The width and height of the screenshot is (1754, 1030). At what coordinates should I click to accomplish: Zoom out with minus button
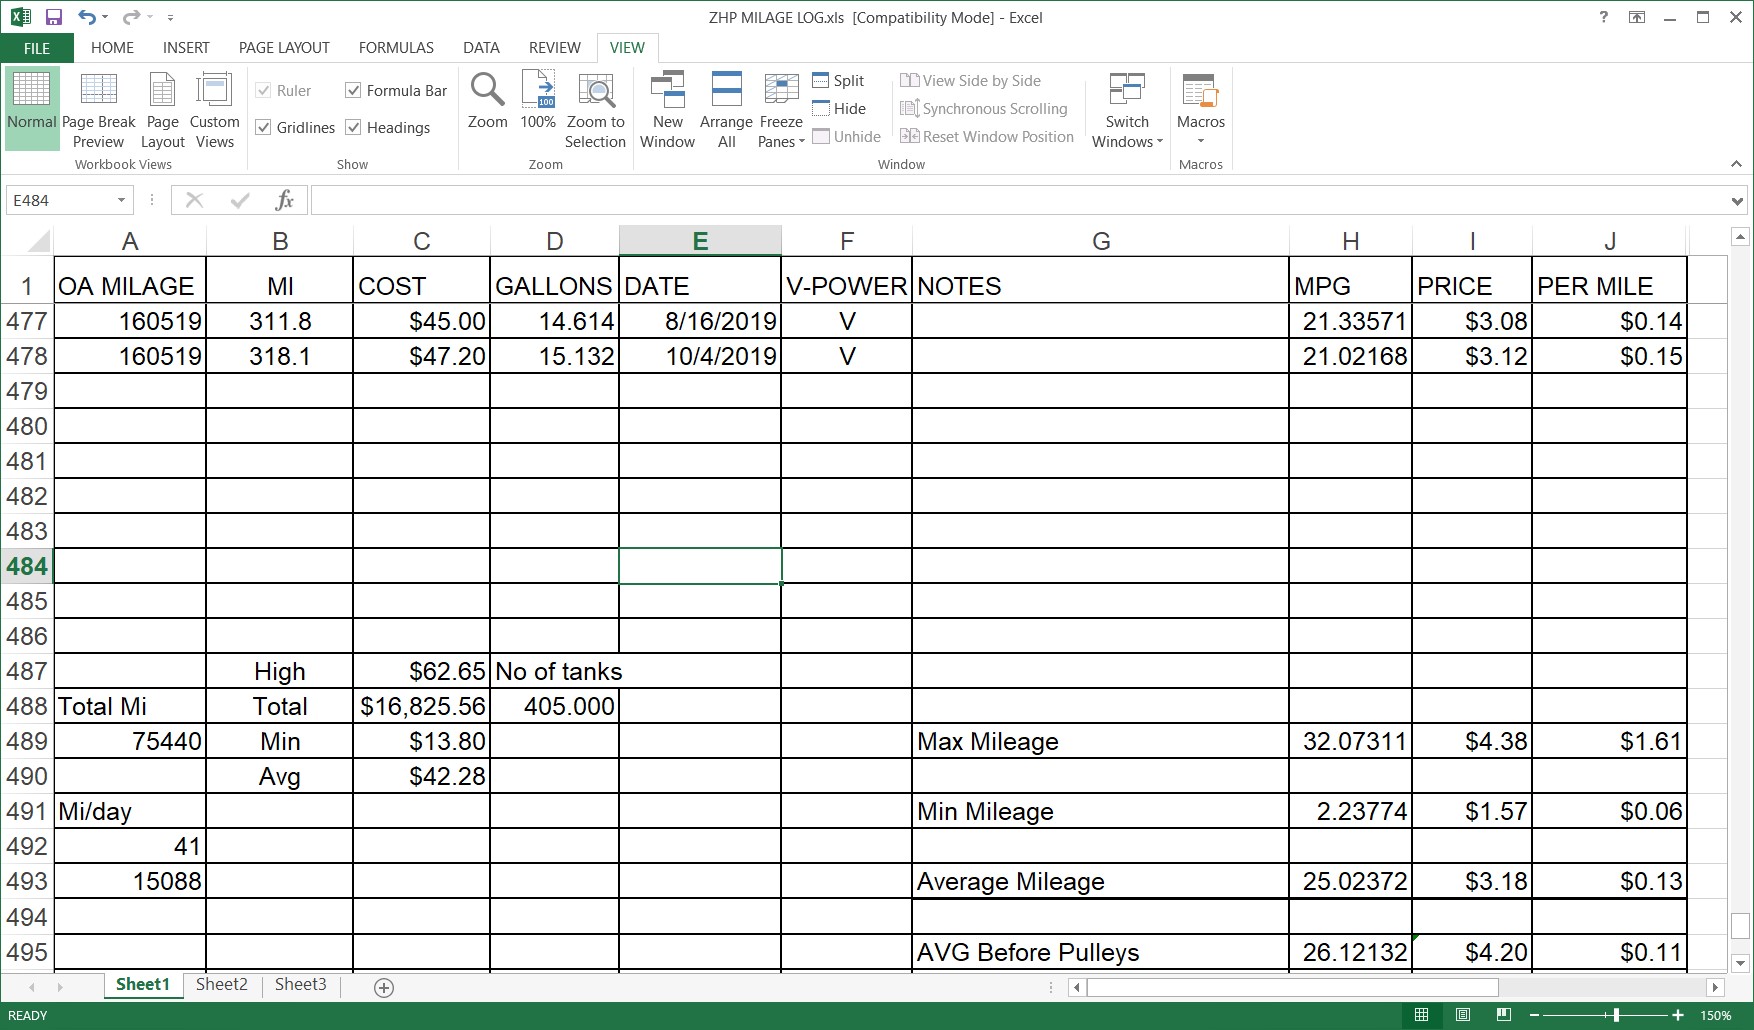pyautogui.click(x=1535, y=1015)
